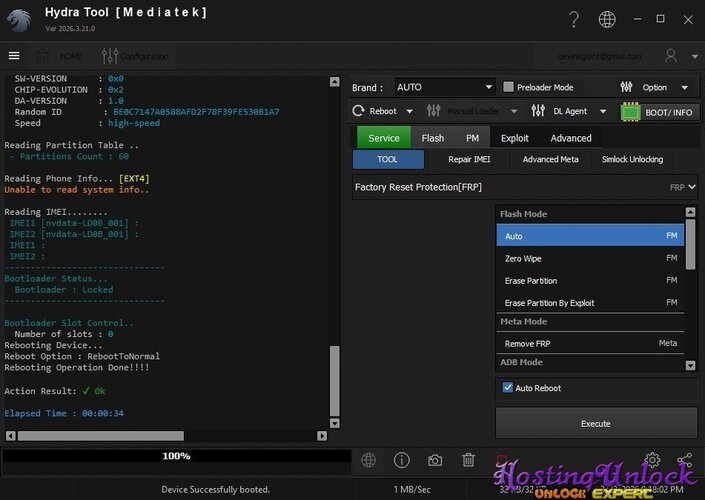705x500 pixels.
Task: Clear the log with the trash icon
Action: [x=468, y=460]
